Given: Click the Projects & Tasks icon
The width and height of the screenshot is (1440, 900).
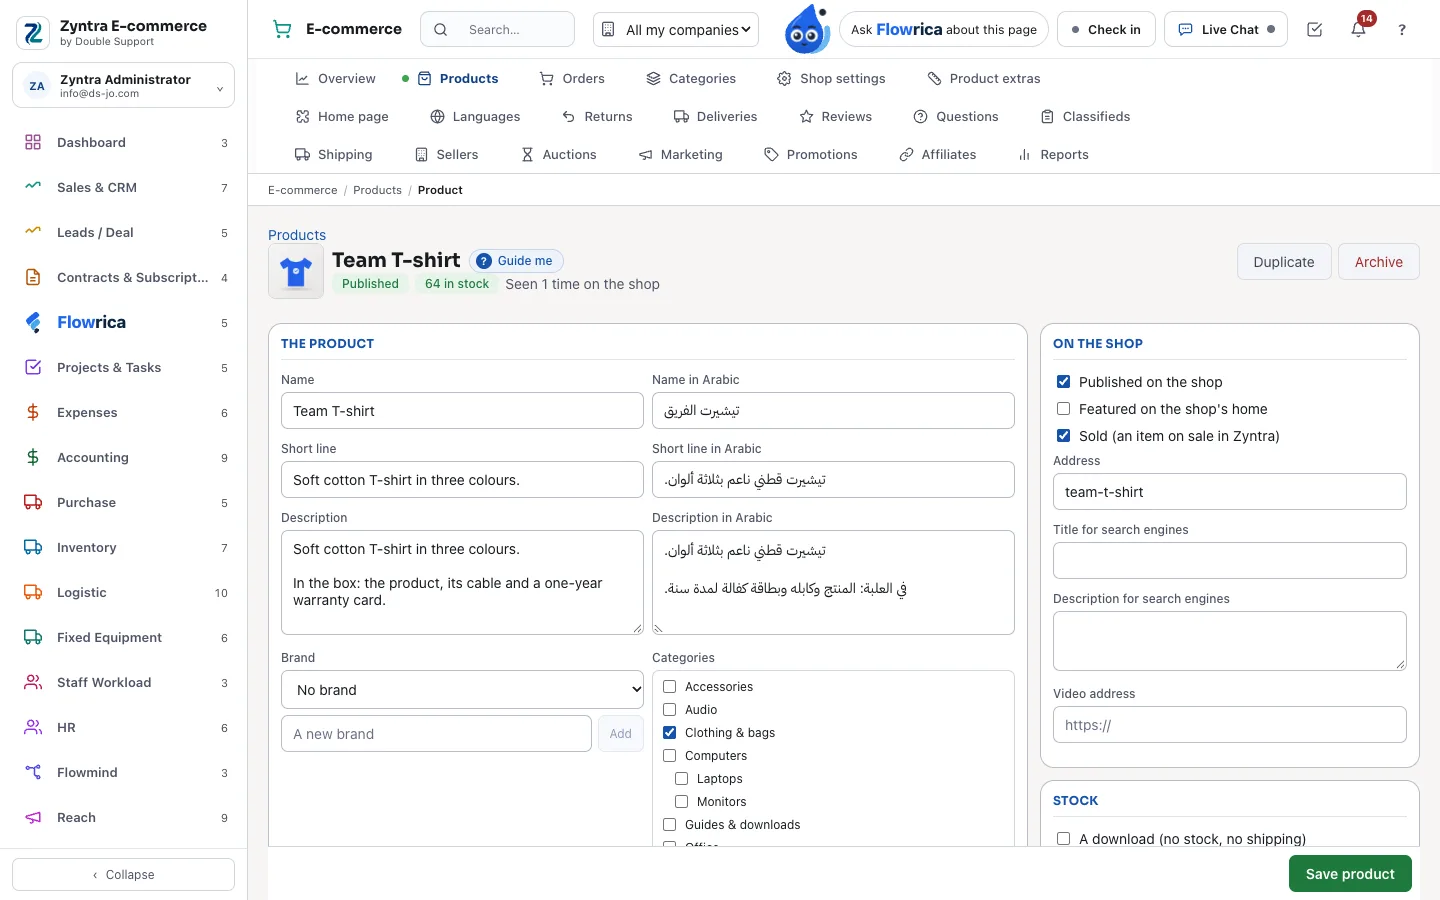Looking at the screenshot, I should click(x=33, y=368).
